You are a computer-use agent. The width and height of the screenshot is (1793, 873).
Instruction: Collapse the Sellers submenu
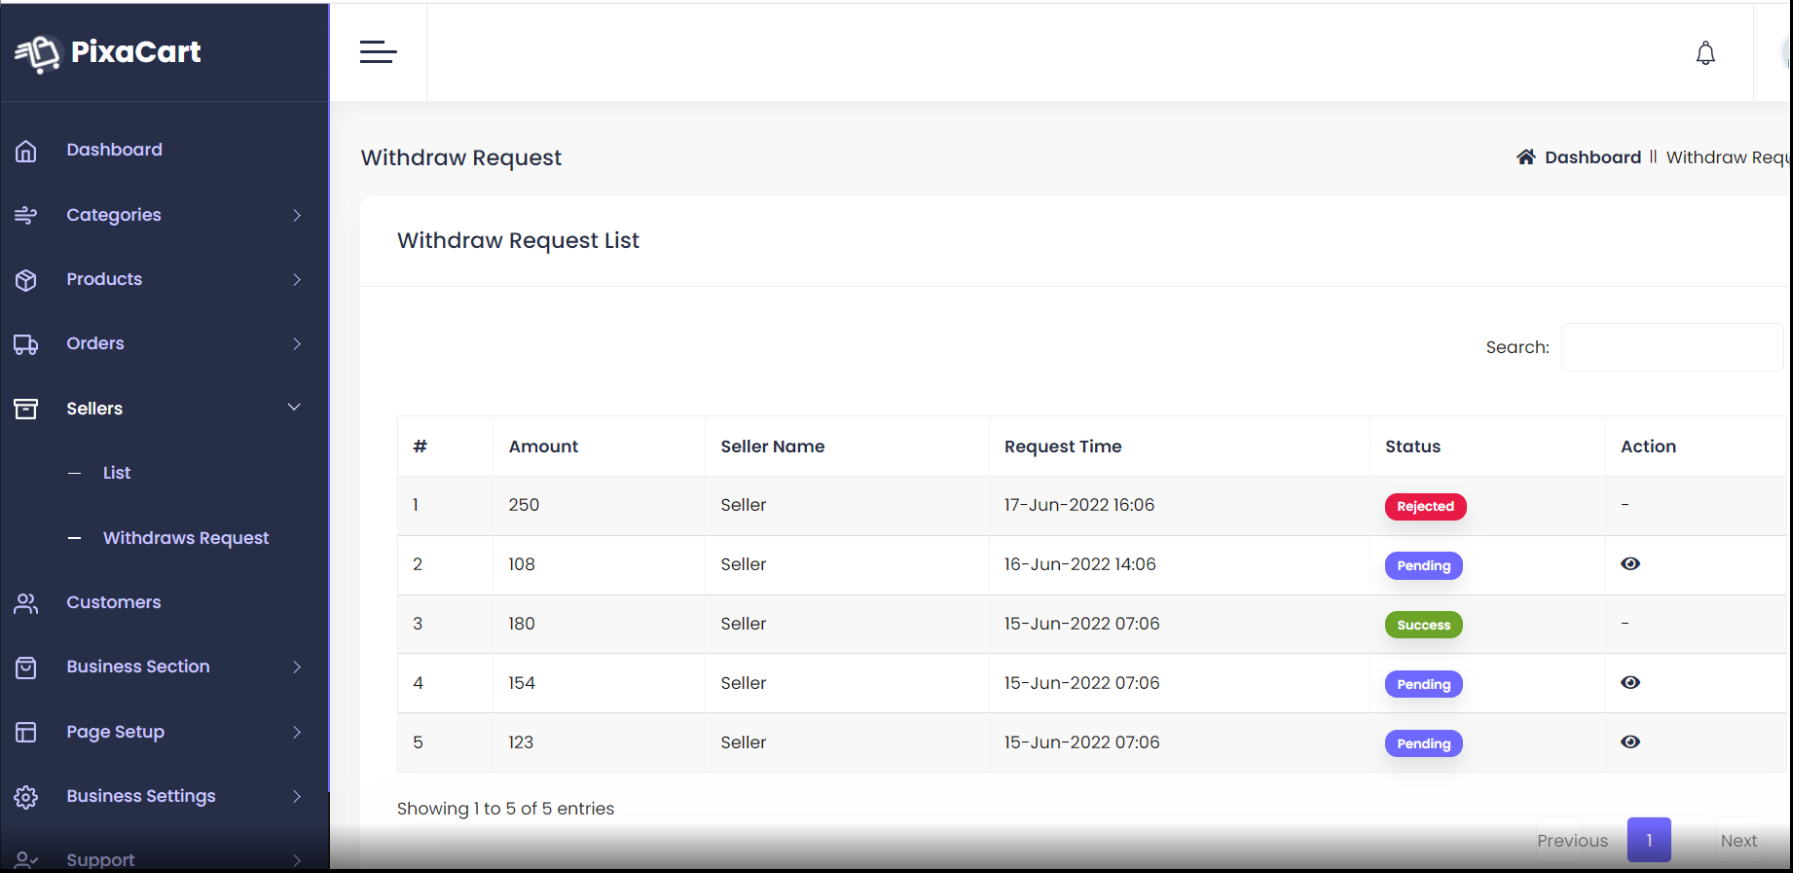[294, 408]
